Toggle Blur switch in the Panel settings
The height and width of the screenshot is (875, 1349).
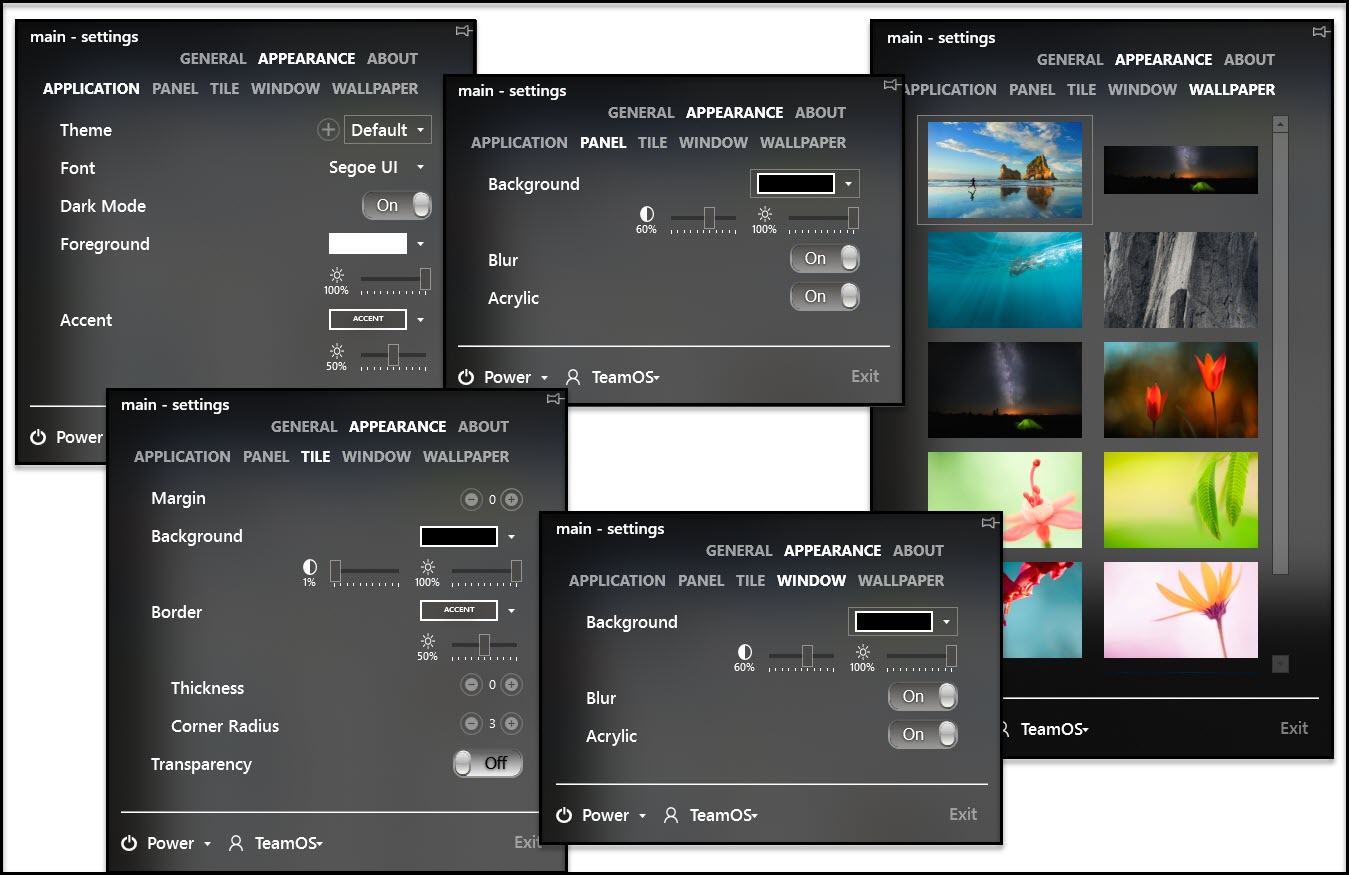(x=825, y=259)
